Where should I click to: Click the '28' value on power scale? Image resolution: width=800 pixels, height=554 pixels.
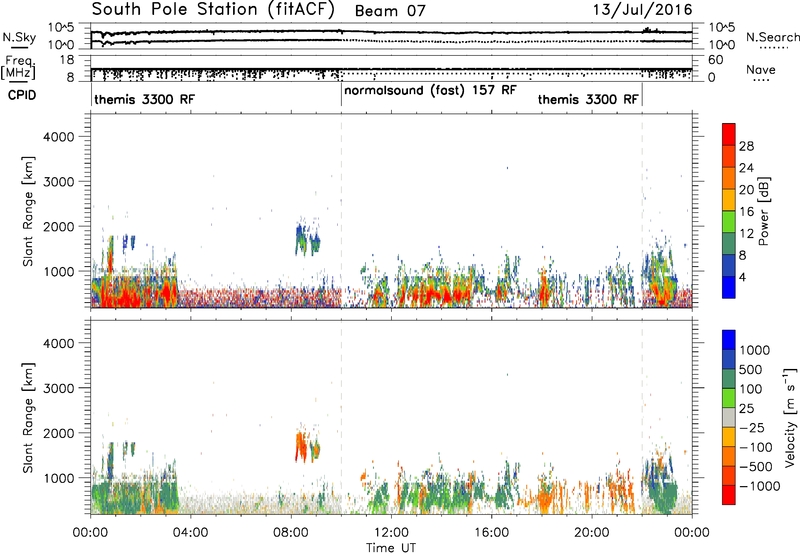tap(746, 146)
